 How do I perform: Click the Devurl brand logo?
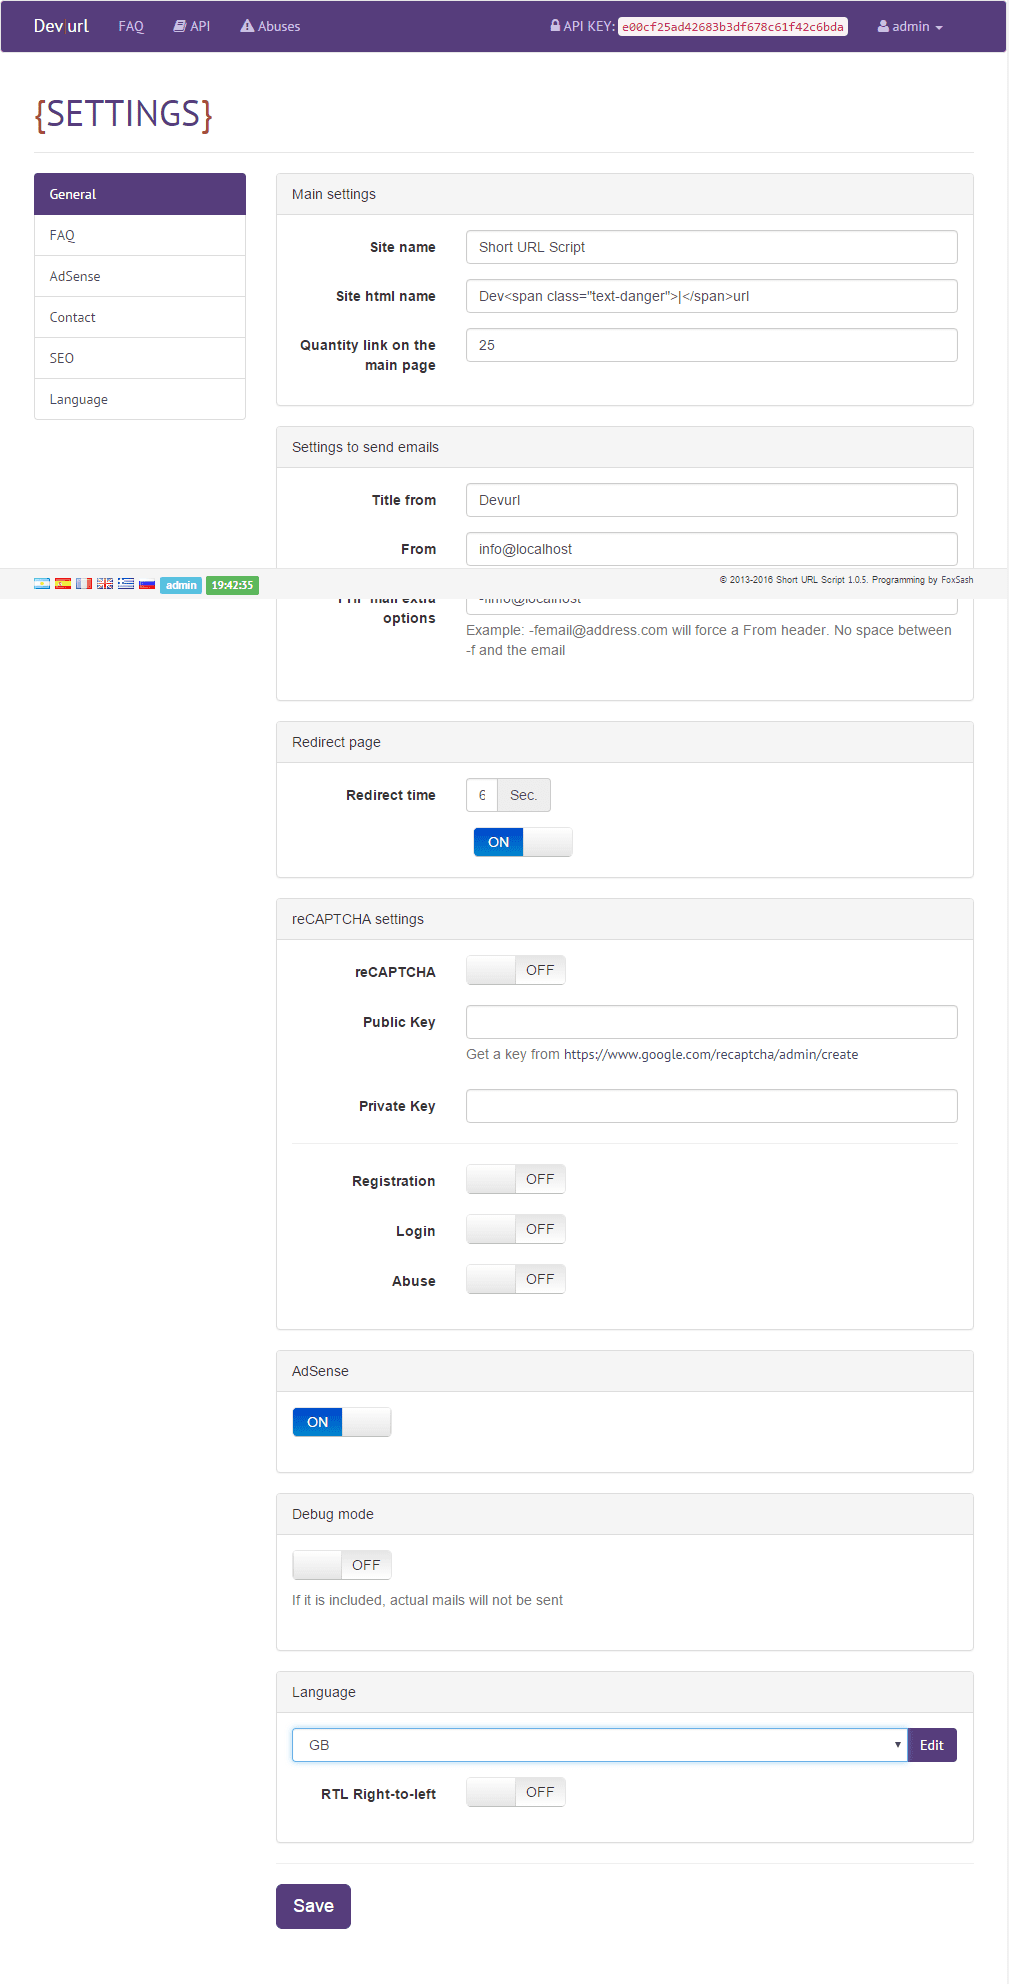click(x=61, y=26)
